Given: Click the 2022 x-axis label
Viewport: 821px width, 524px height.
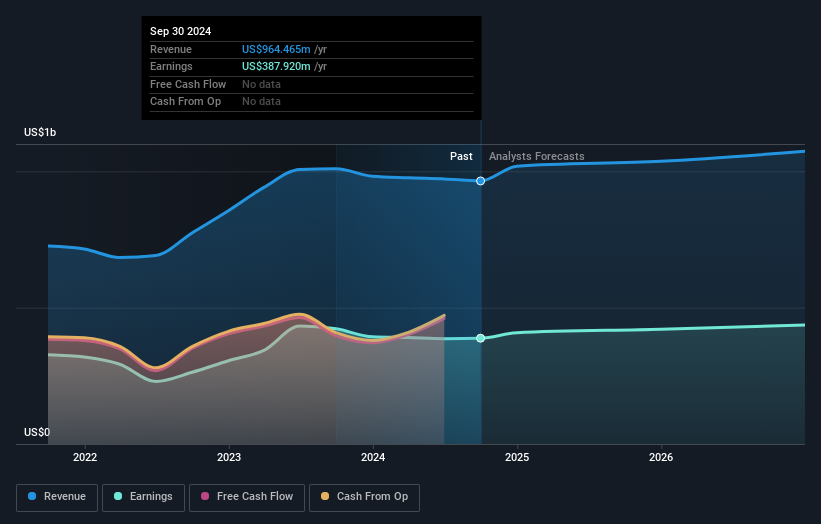Looking at the screenshot, I should point(85,457).
